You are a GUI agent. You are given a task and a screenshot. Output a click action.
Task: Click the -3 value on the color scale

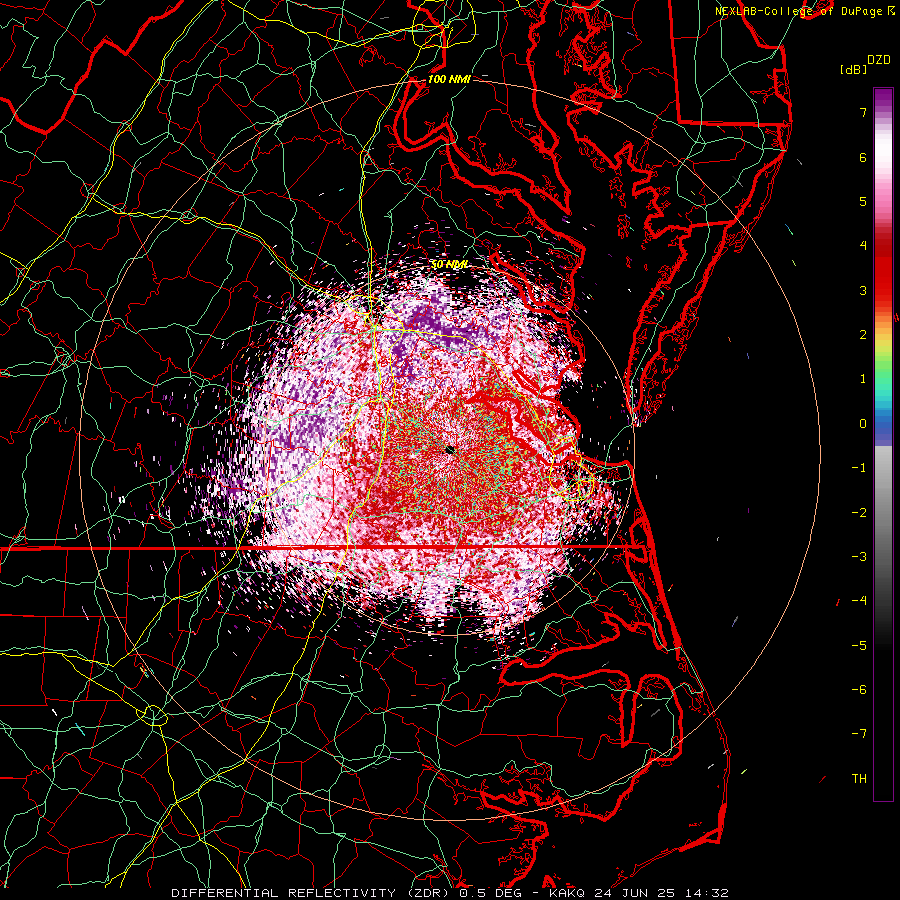click(859, 557)
